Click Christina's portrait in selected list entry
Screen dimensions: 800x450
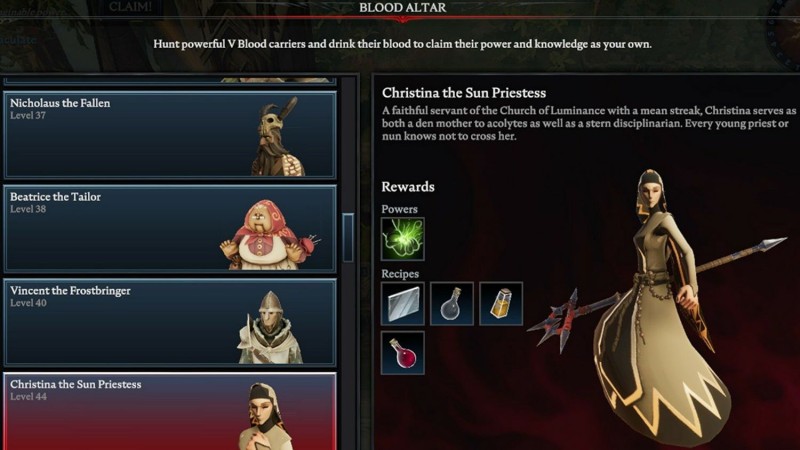click(x=265, y=416)
